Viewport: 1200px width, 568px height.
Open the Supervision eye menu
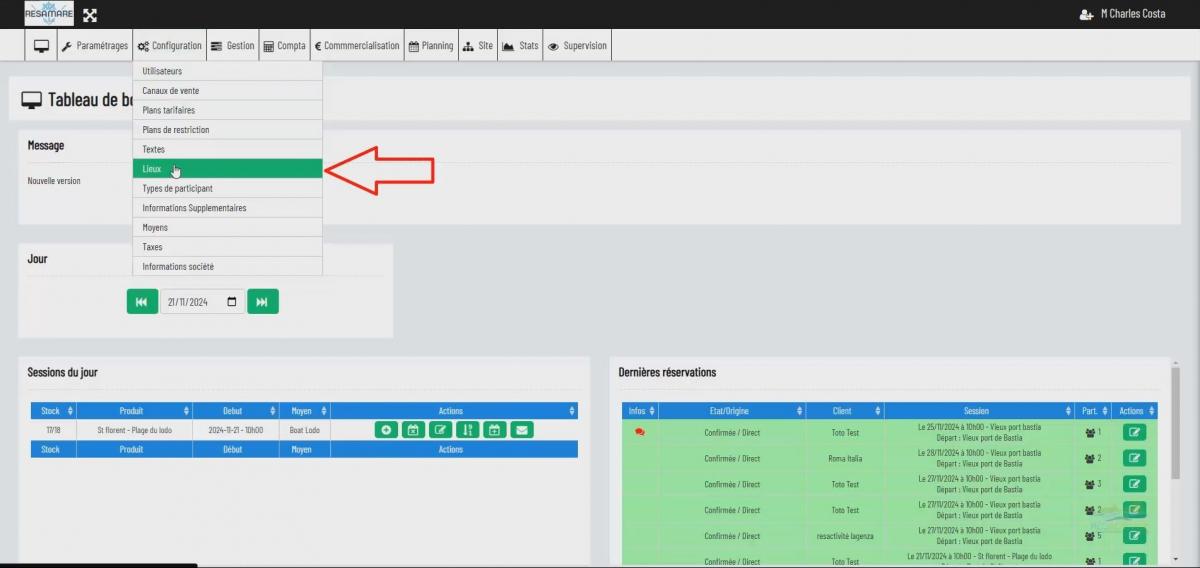coord(577,46)
